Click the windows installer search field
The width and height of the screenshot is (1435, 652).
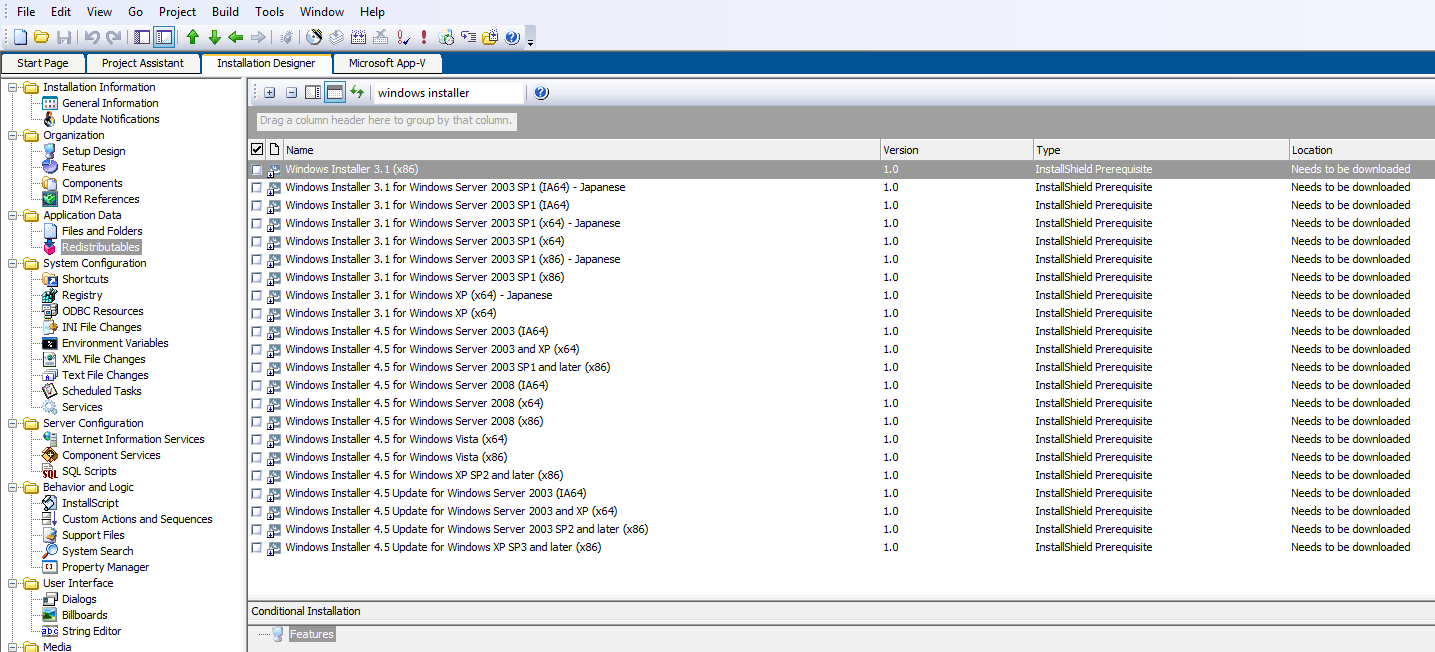point(448,93)
